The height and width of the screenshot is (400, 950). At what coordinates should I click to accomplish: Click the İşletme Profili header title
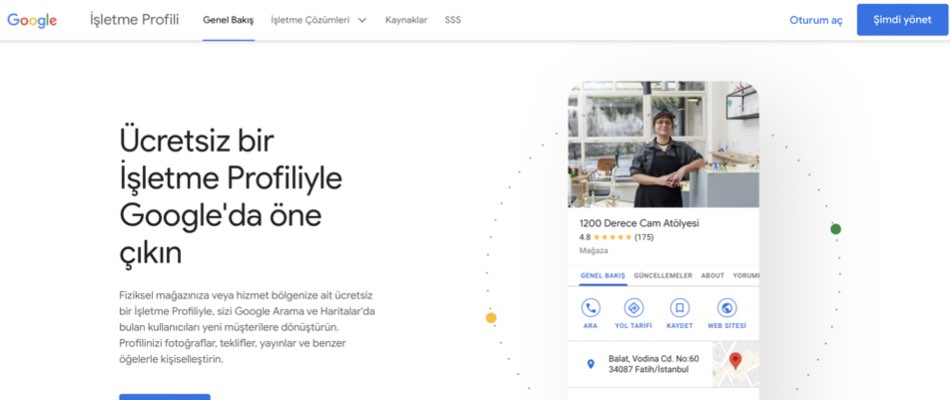pos(134,20)
